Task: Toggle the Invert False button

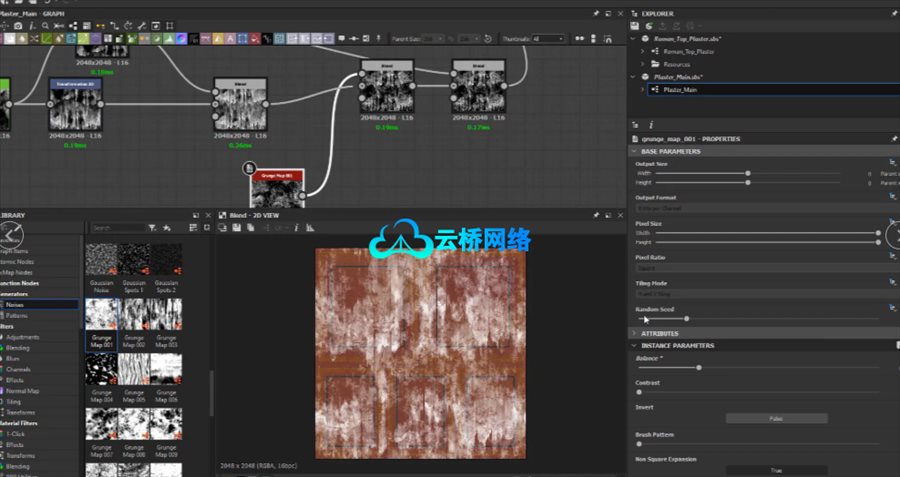Action: click(776, 418)
